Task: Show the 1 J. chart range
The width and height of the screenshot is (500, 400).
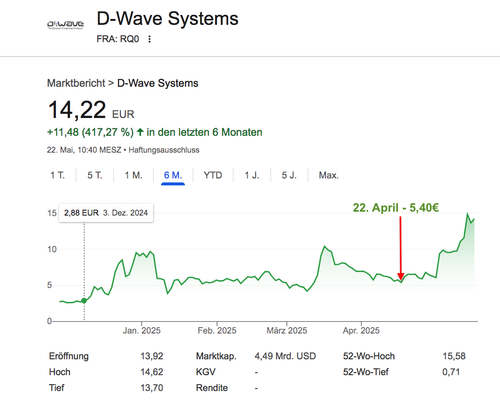Action: coord(252,175)
